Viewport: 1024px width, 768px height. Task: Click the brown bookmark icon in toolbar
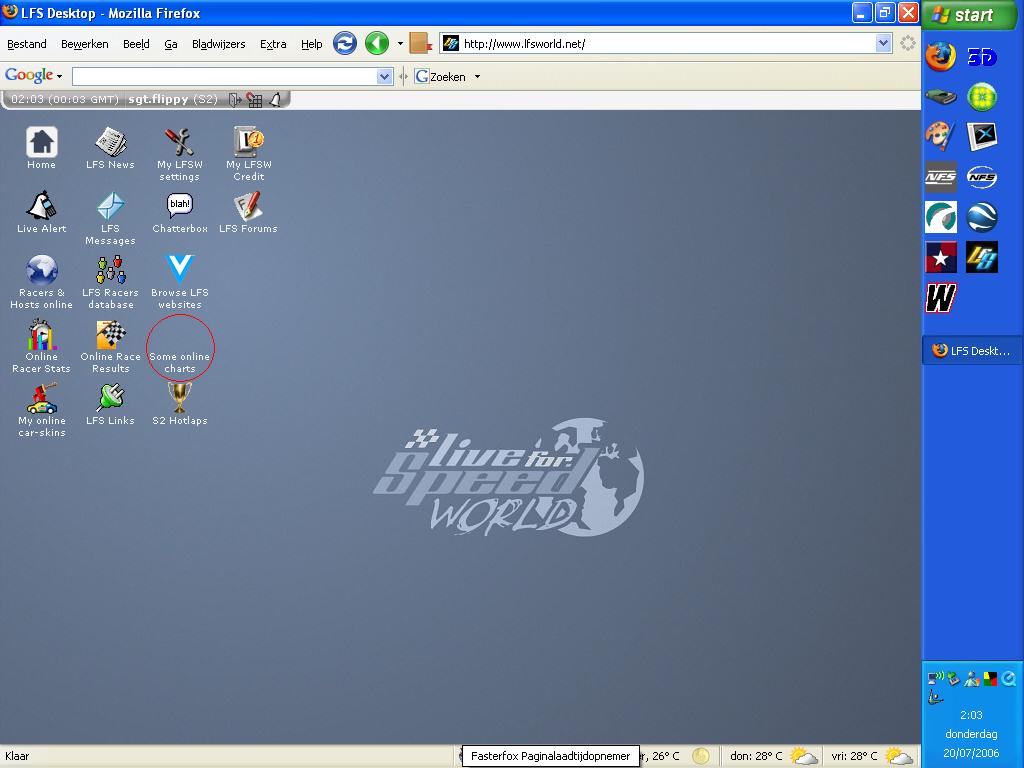(x=421, y=44)
